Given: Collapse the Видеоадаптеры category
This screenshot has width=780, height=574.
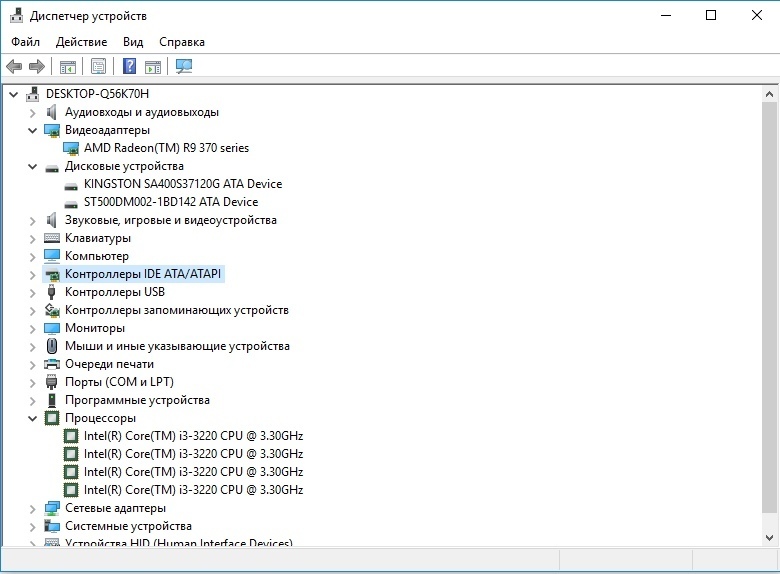Looking at the screenshot, I should [x=32, y=130].
